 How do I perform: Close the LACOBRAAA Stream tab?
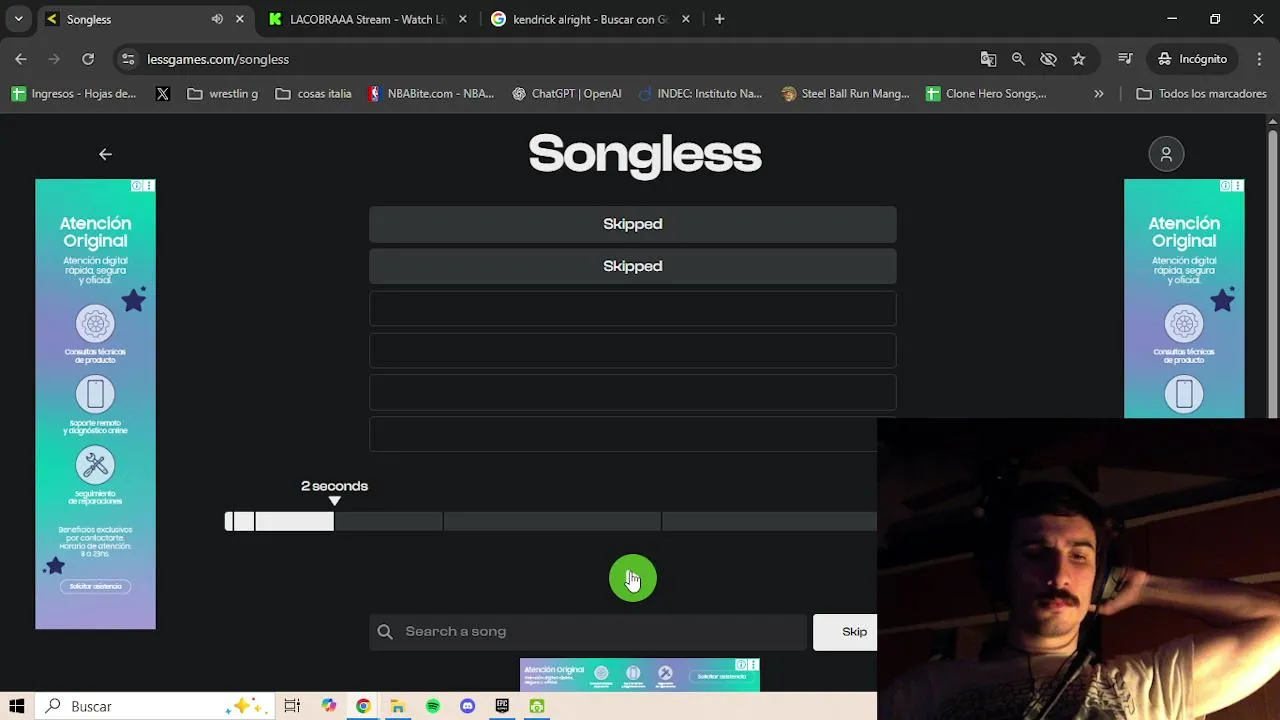462,19
